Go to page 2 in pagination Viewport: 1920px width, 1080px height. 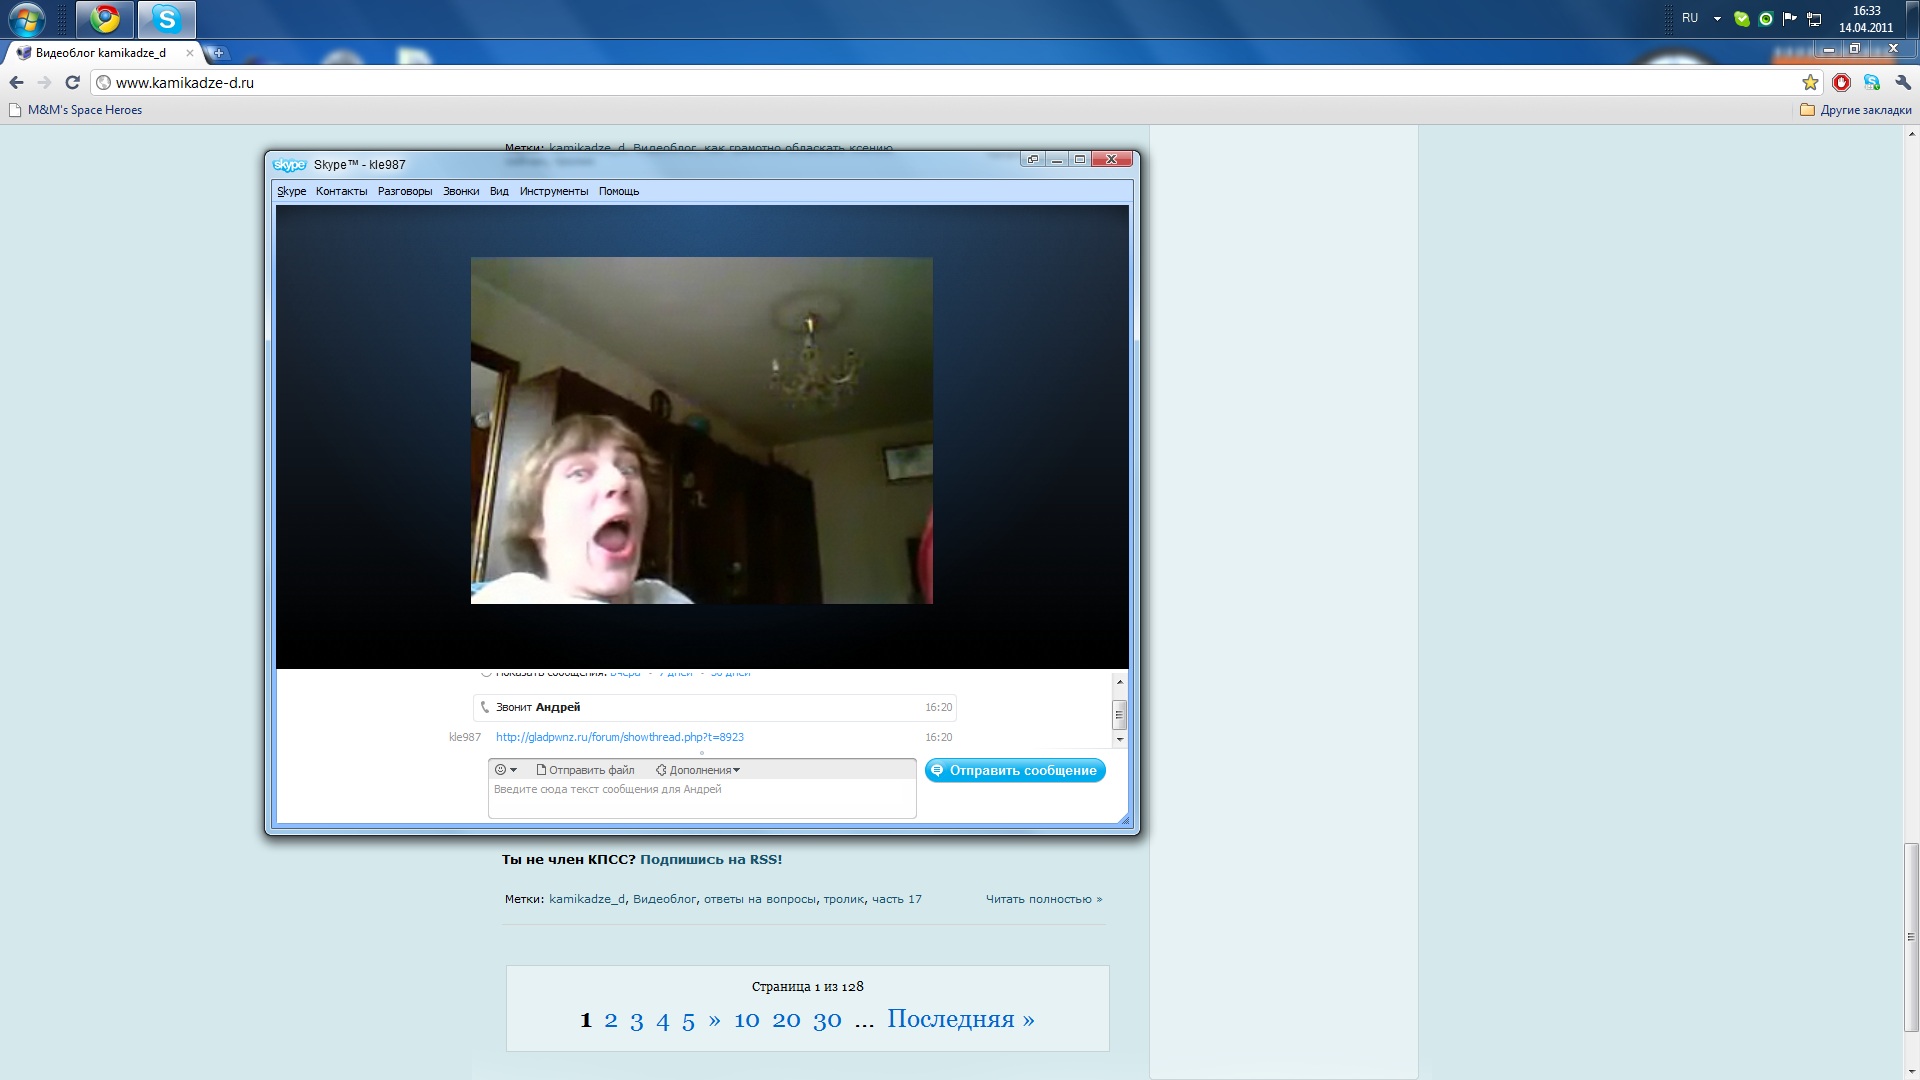point(611,1020)
